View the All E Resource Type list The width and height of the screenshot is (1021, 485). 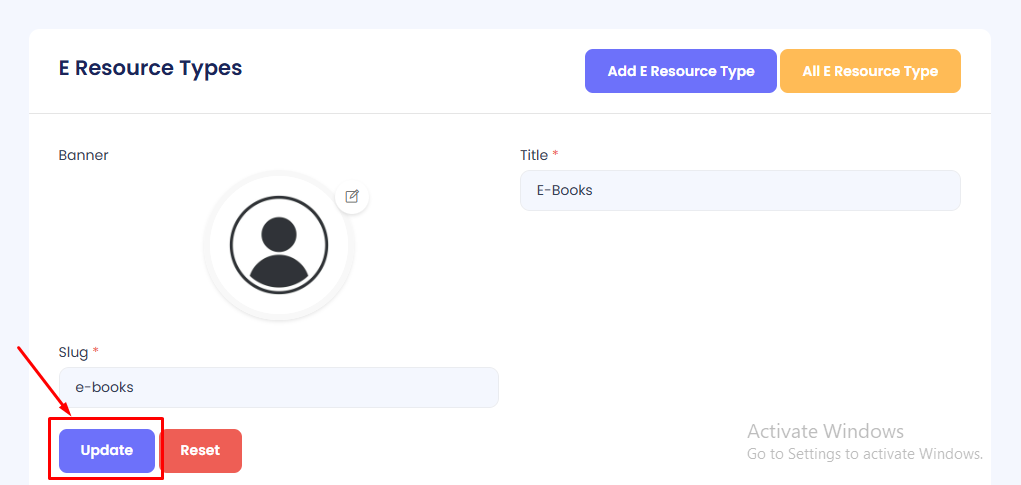(x=870, y=71)
